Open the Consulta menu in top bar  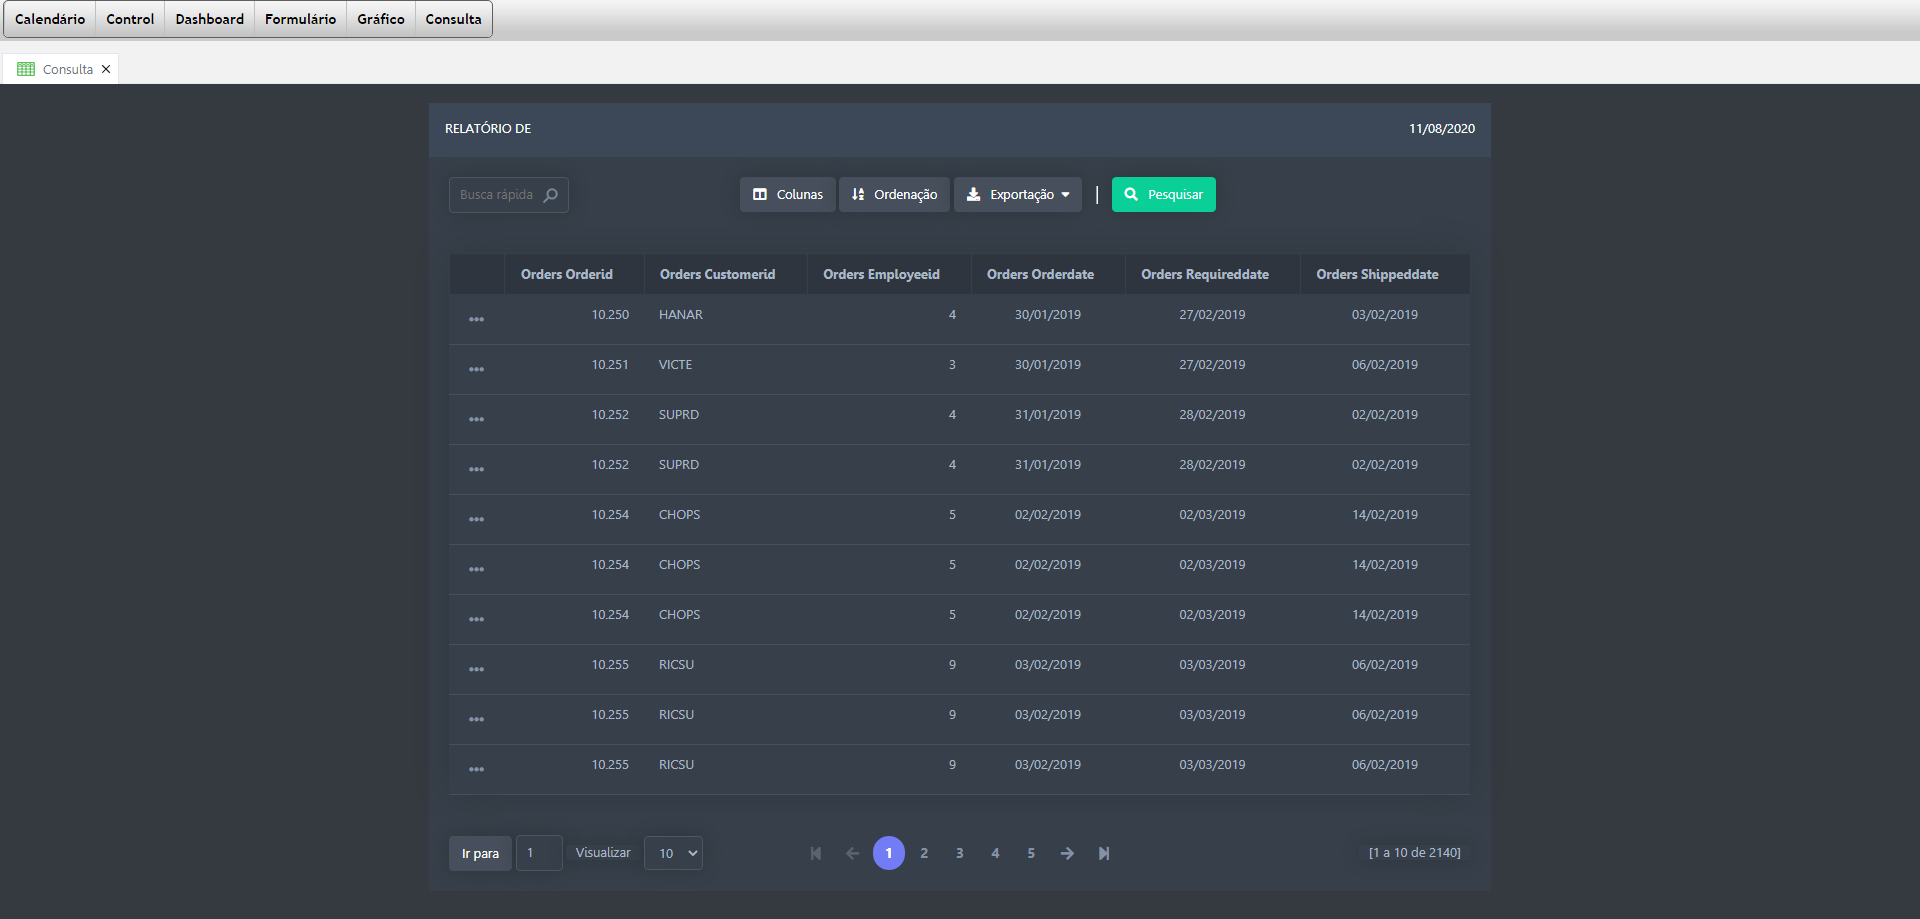click(453, 19)
